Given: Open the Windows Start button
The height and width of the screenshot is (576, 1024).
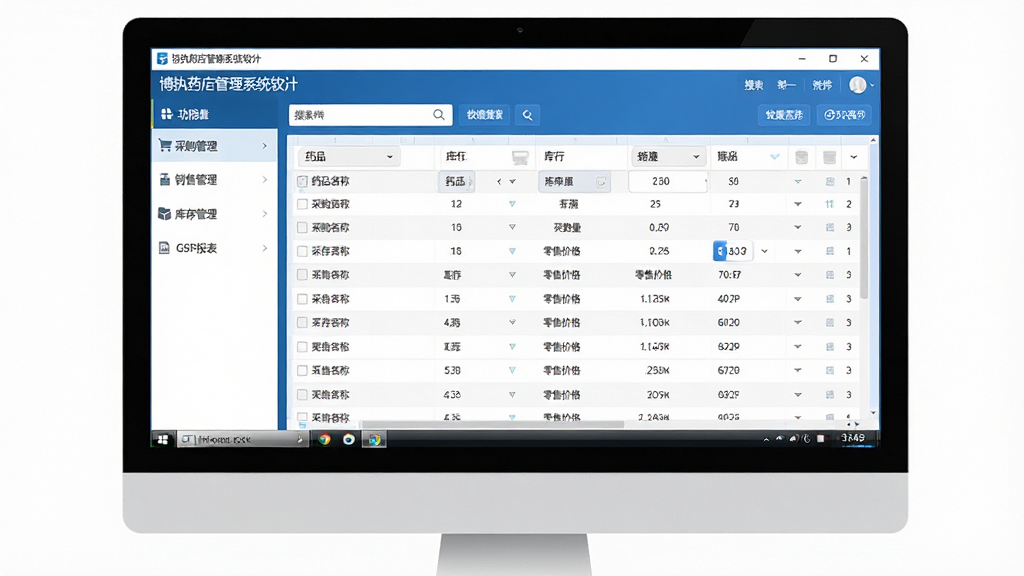Looking at the screenshot, I should [163, 440].
